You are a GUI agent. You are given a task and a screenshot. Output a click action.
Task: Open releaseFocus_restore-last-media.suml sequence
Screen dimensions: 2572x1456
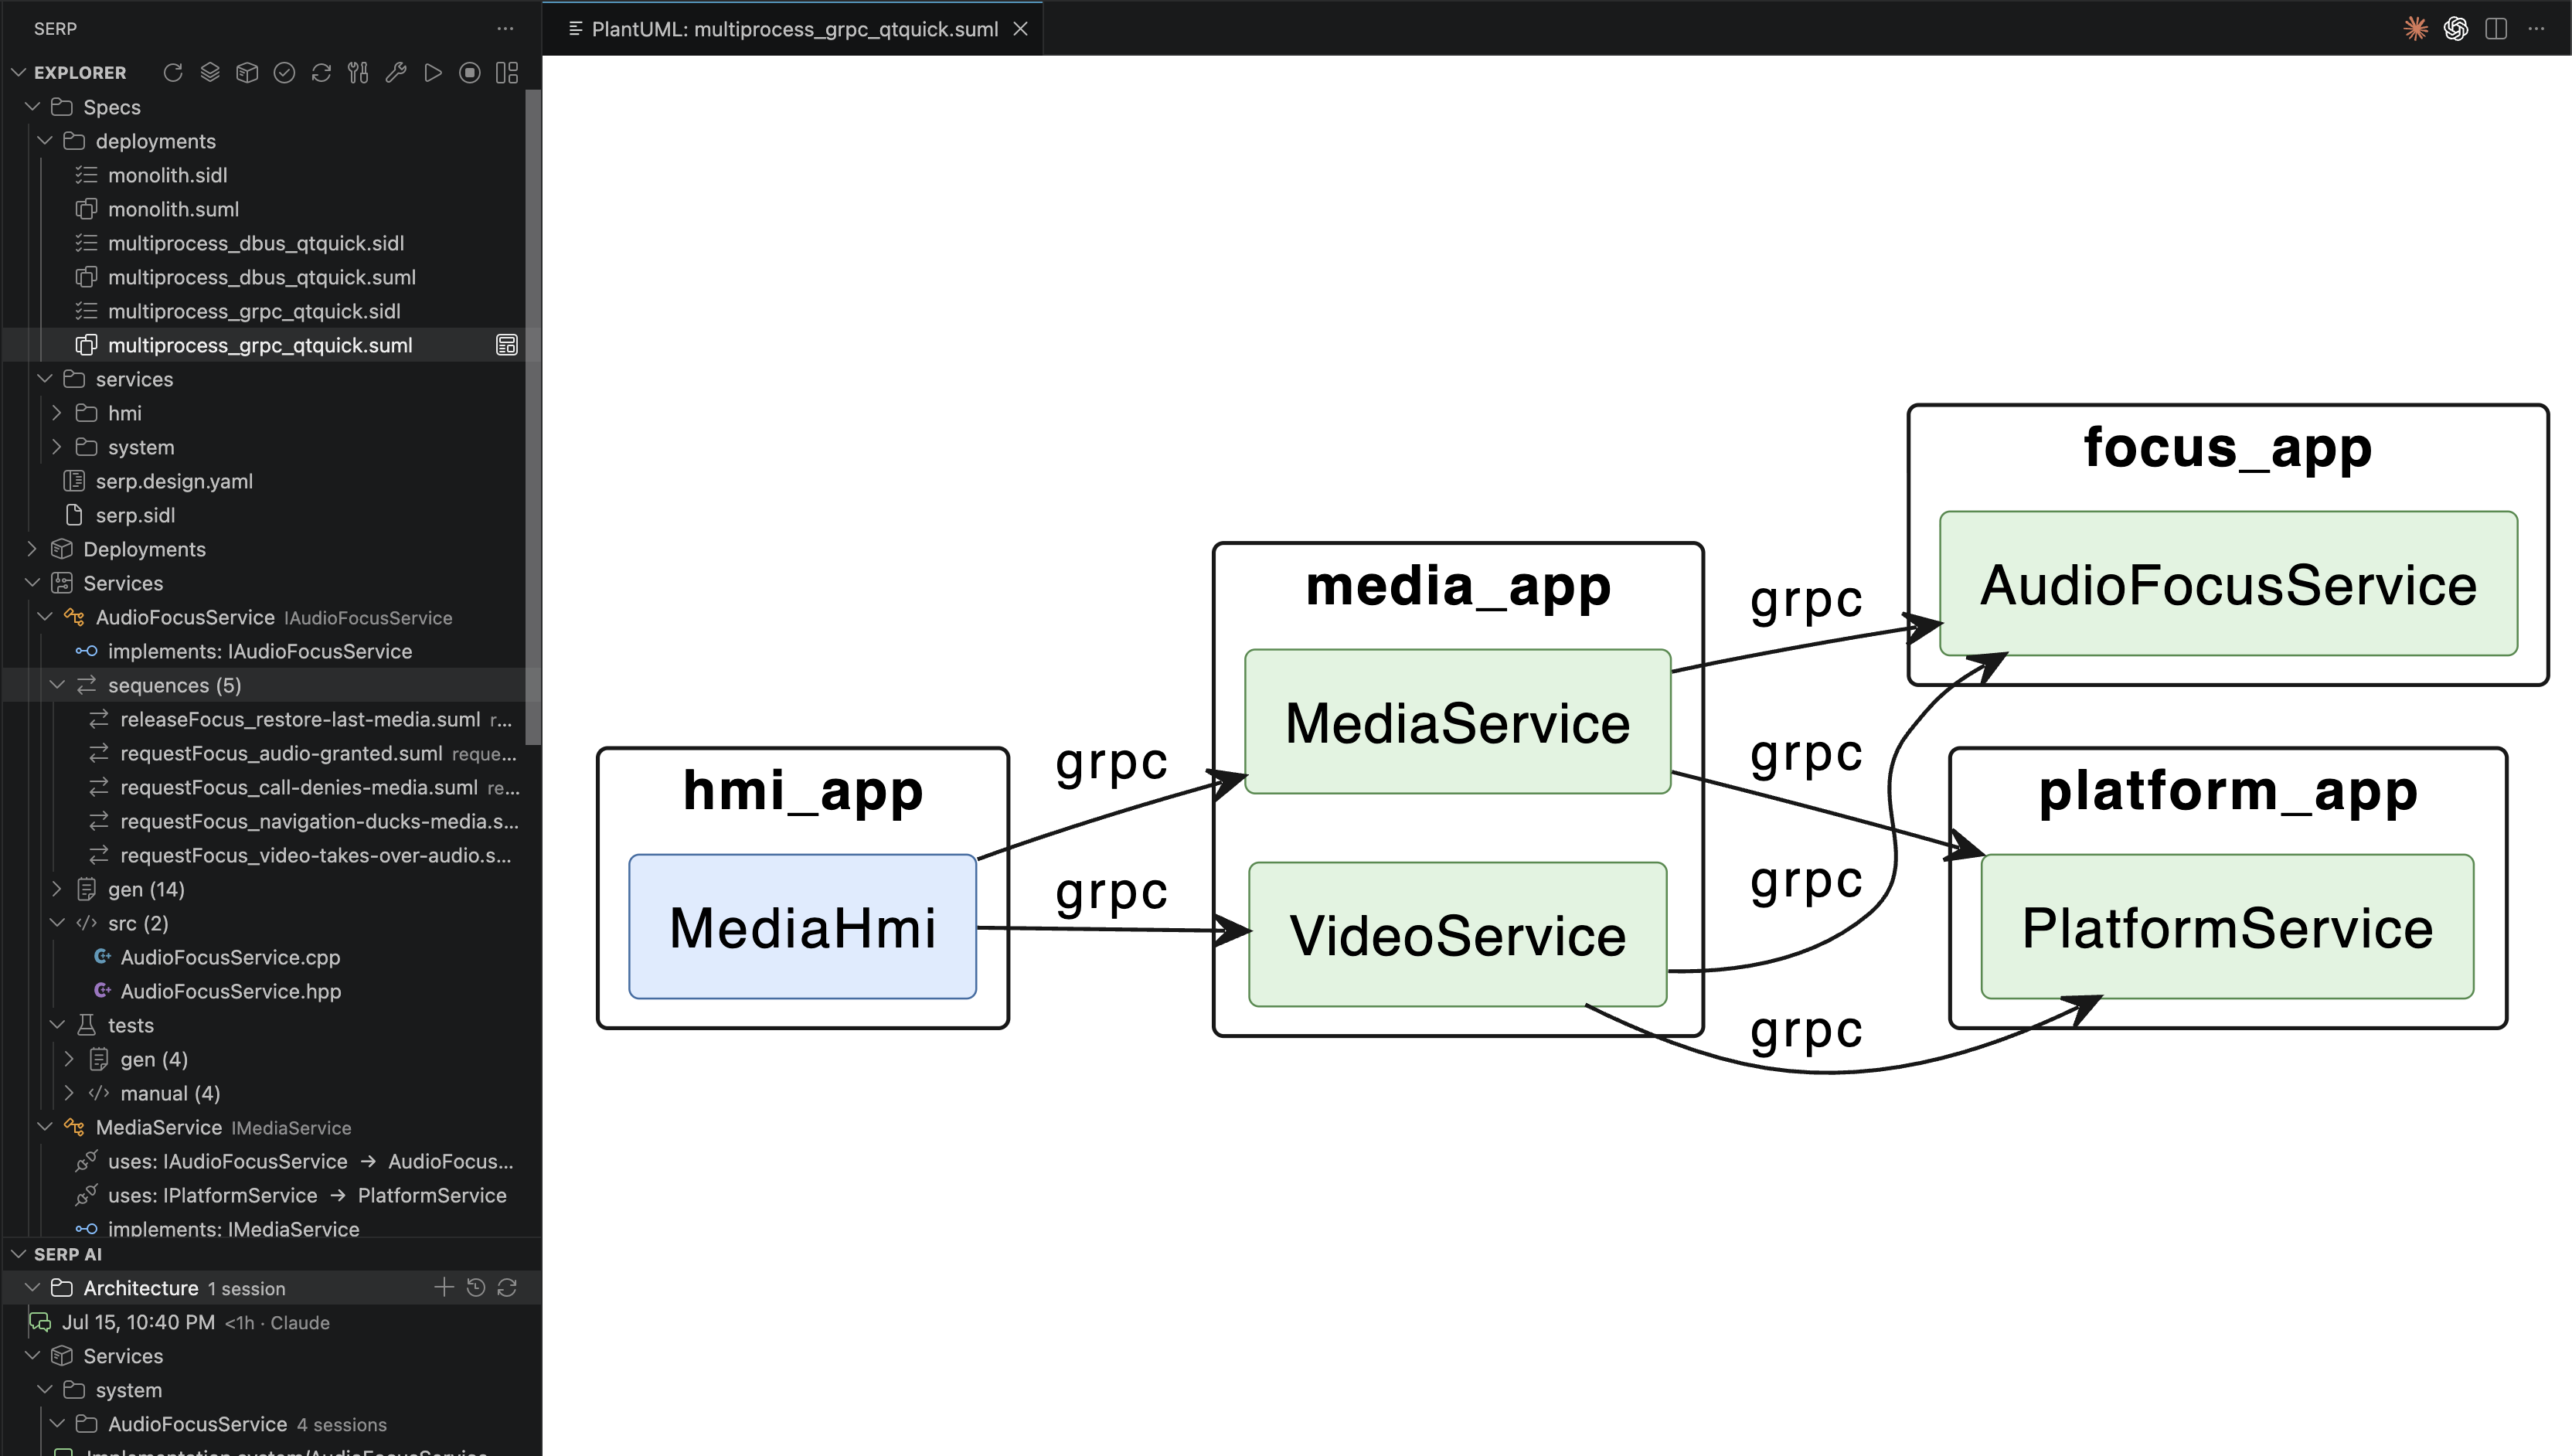(x=265, y=719)
